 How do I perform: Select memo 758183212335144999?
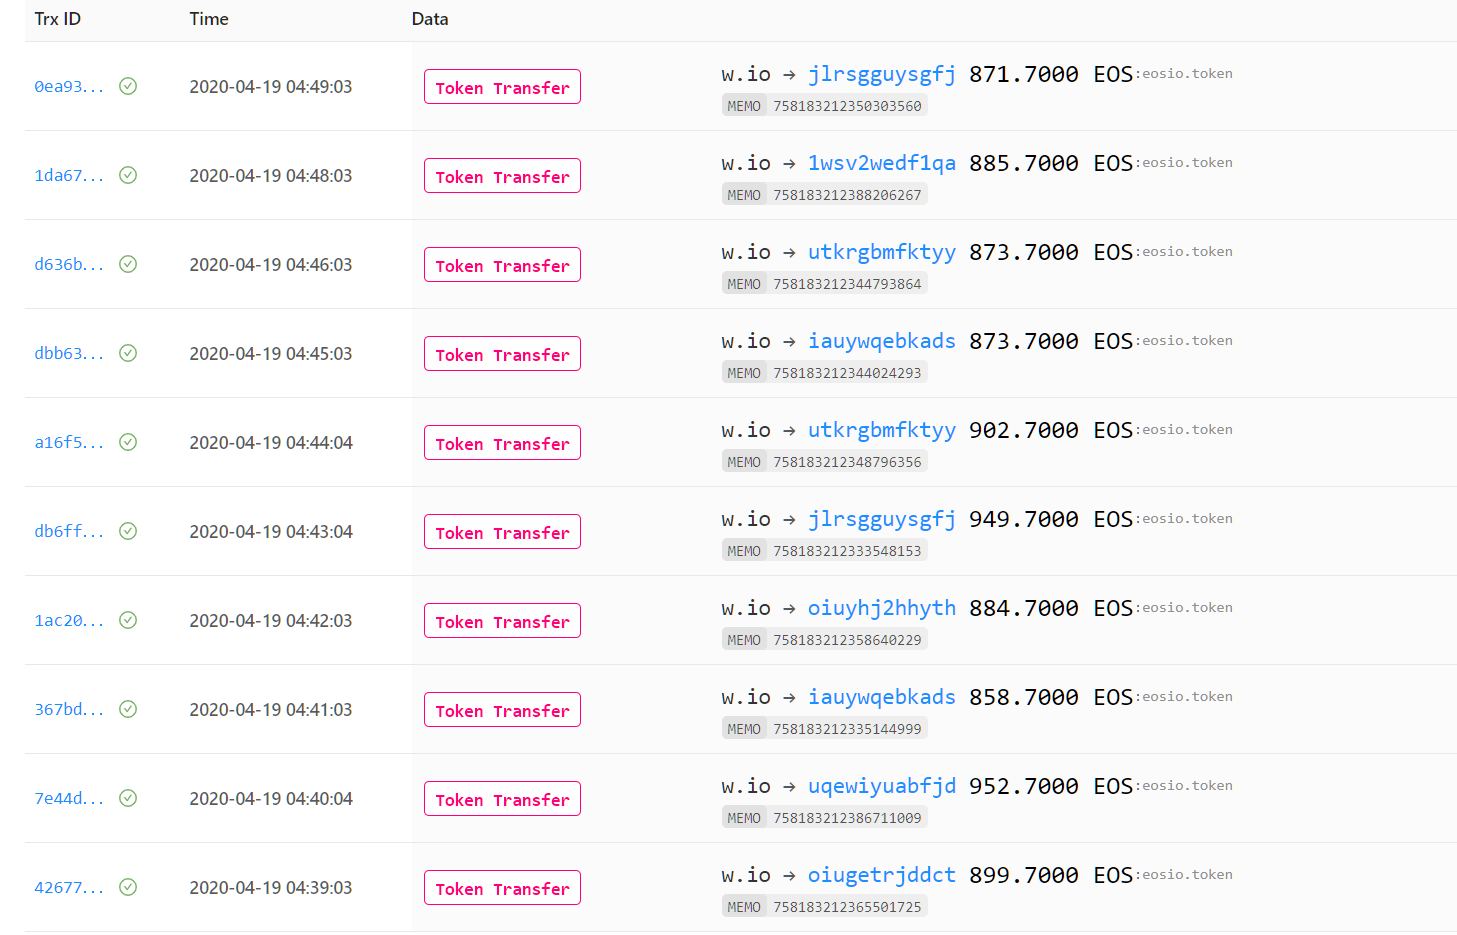[x=847, y=729]
